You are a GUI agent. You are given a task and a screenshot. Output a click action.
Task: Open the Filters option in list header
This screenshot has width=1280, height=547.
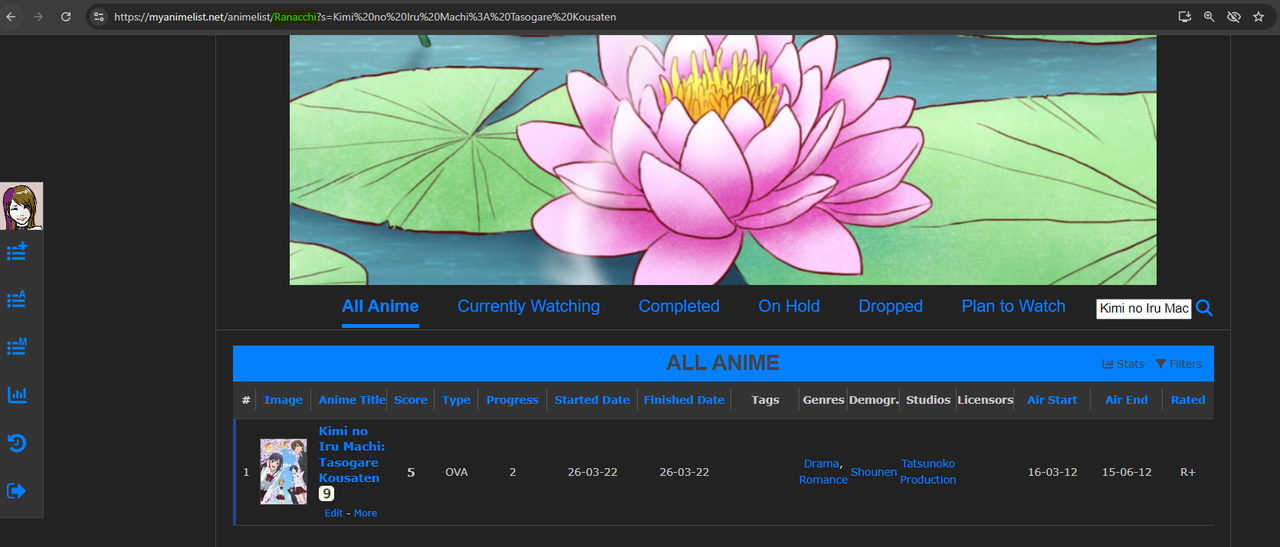pos(1178,364)
